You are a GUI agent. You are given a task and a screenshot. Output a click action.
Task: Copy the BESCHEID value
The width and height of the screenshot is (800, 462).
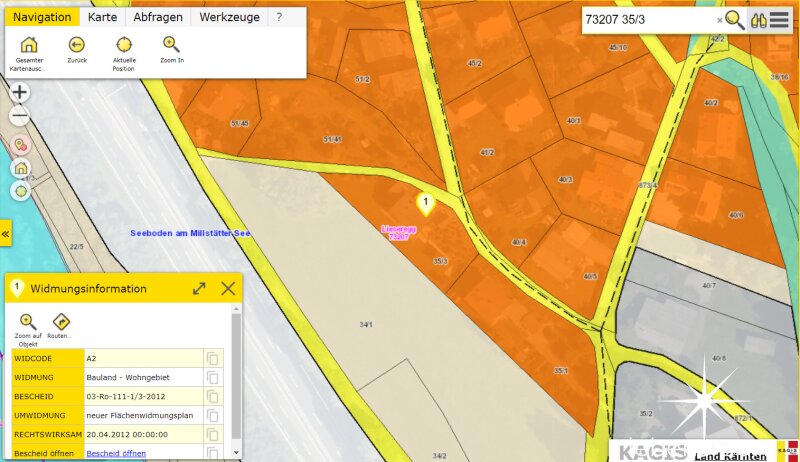tap(212, 396)
